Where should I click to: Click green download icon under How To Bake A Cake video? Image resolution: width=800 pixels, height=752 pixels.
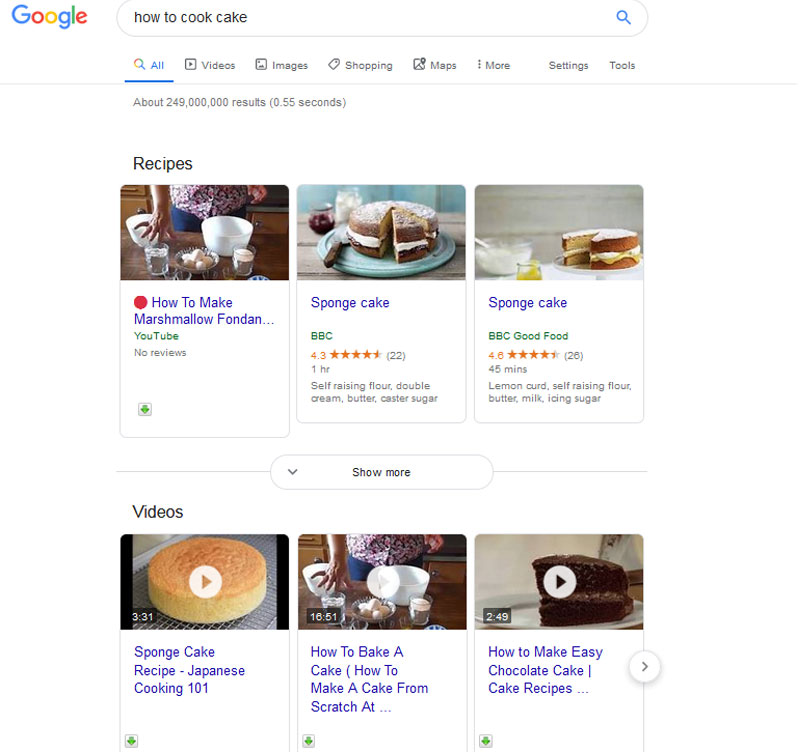coord(308,741)
